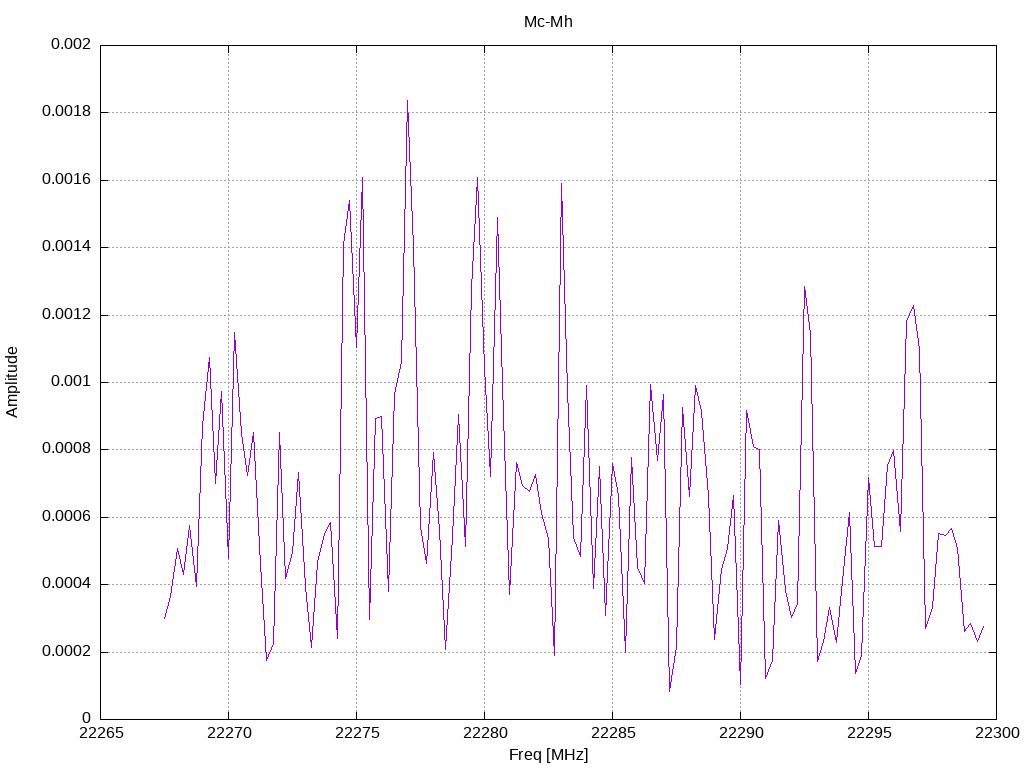Viewport: 1024px width, 768px height.
Task: Click the 22300 x-axis tick label
Action: pyautogui.click(x=998, y=733)
